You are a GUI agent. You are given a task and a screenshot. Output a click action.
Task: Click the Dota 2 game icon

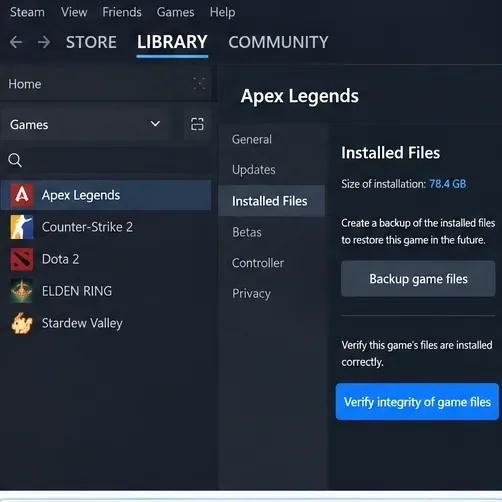(x=22, y=259)
